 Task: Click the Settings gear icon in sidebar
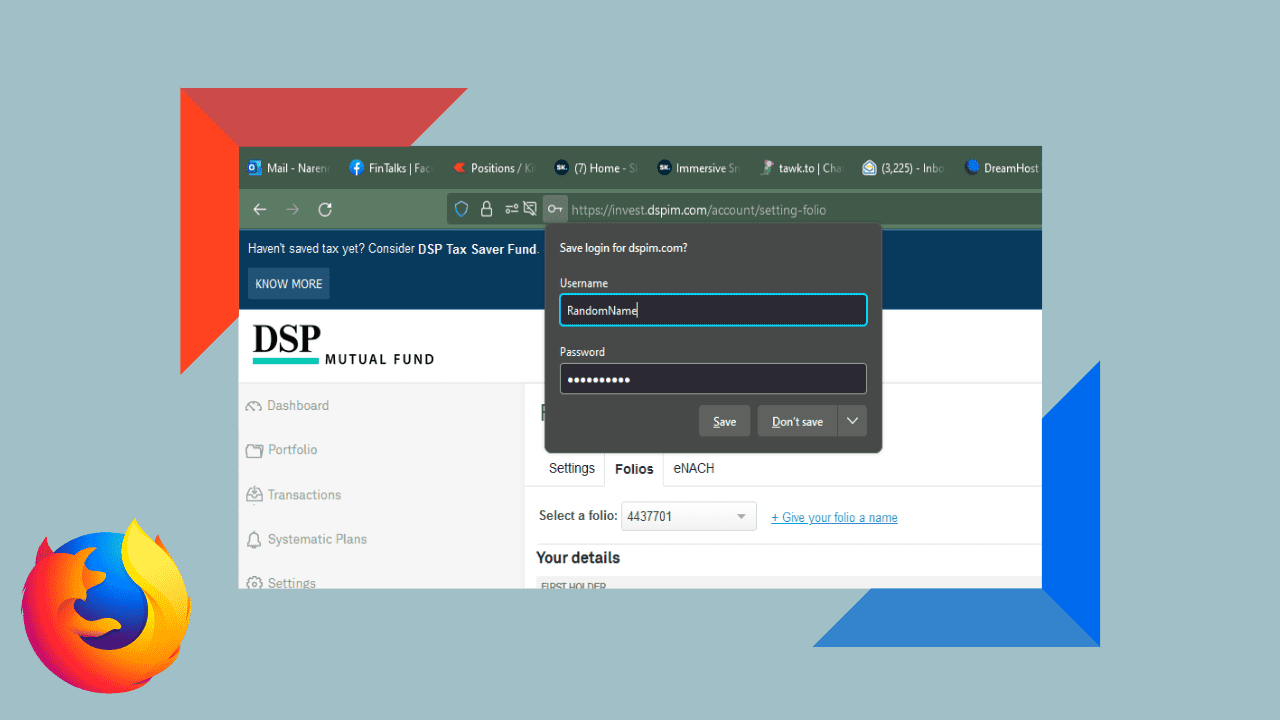pos(254,583)
